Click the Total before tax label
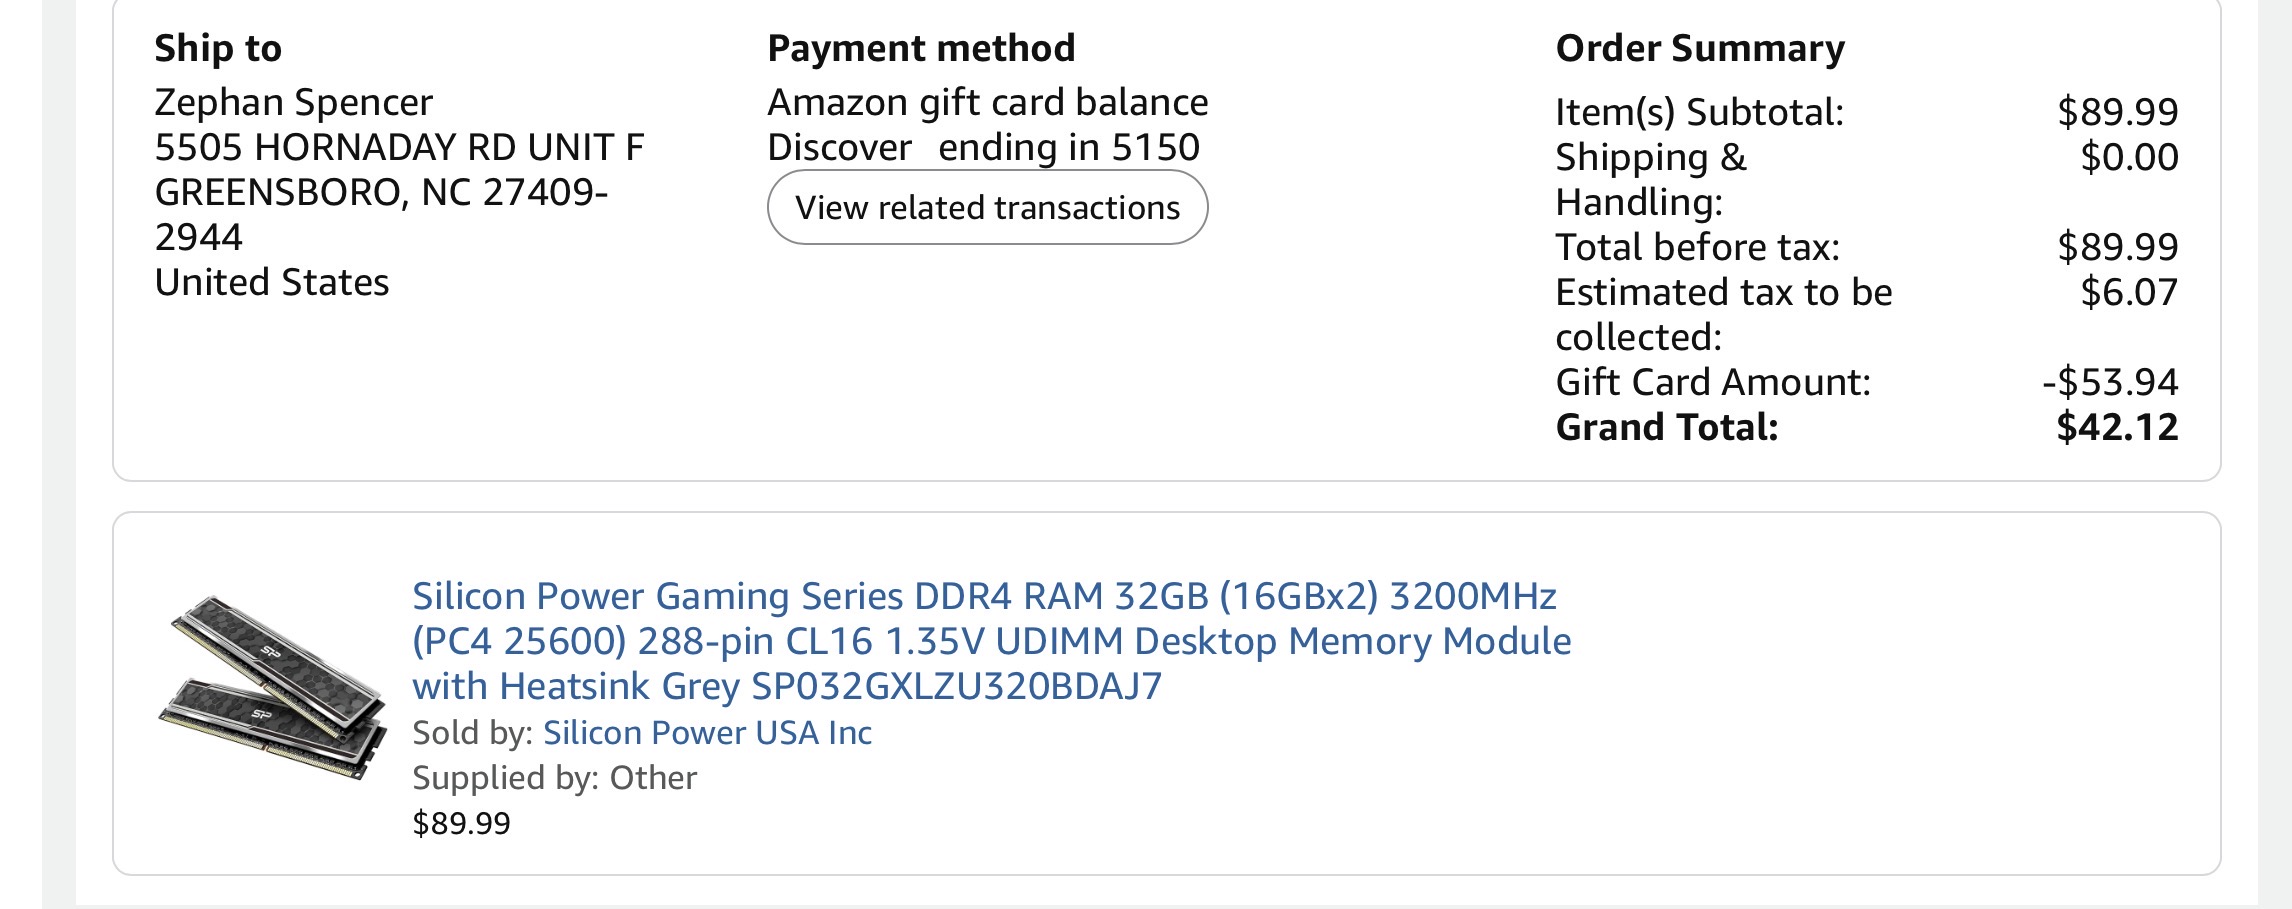The height and width of the screenshot is (909, 2292). point(1697,247)
